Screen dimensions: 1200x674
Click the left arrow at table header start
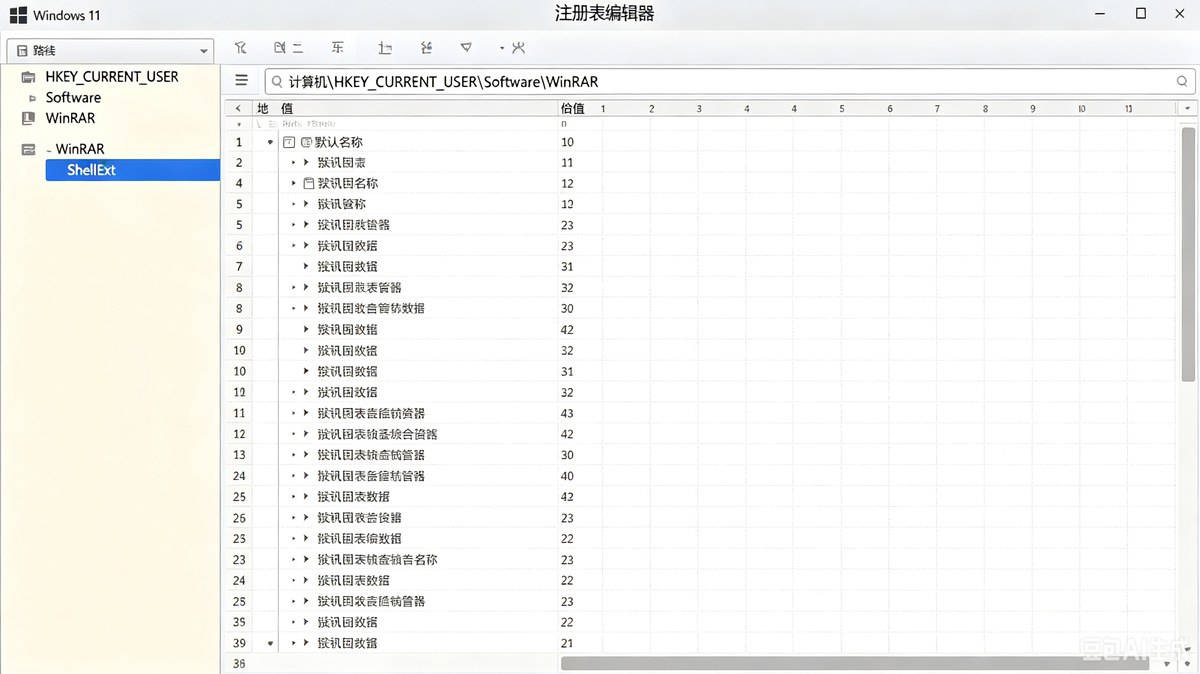tap(238, 108)
